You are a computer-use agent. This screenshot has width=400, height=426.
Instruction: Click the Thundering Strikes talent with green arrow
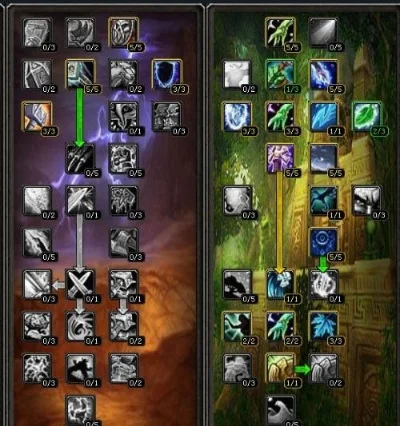click(x=80, y=74)
